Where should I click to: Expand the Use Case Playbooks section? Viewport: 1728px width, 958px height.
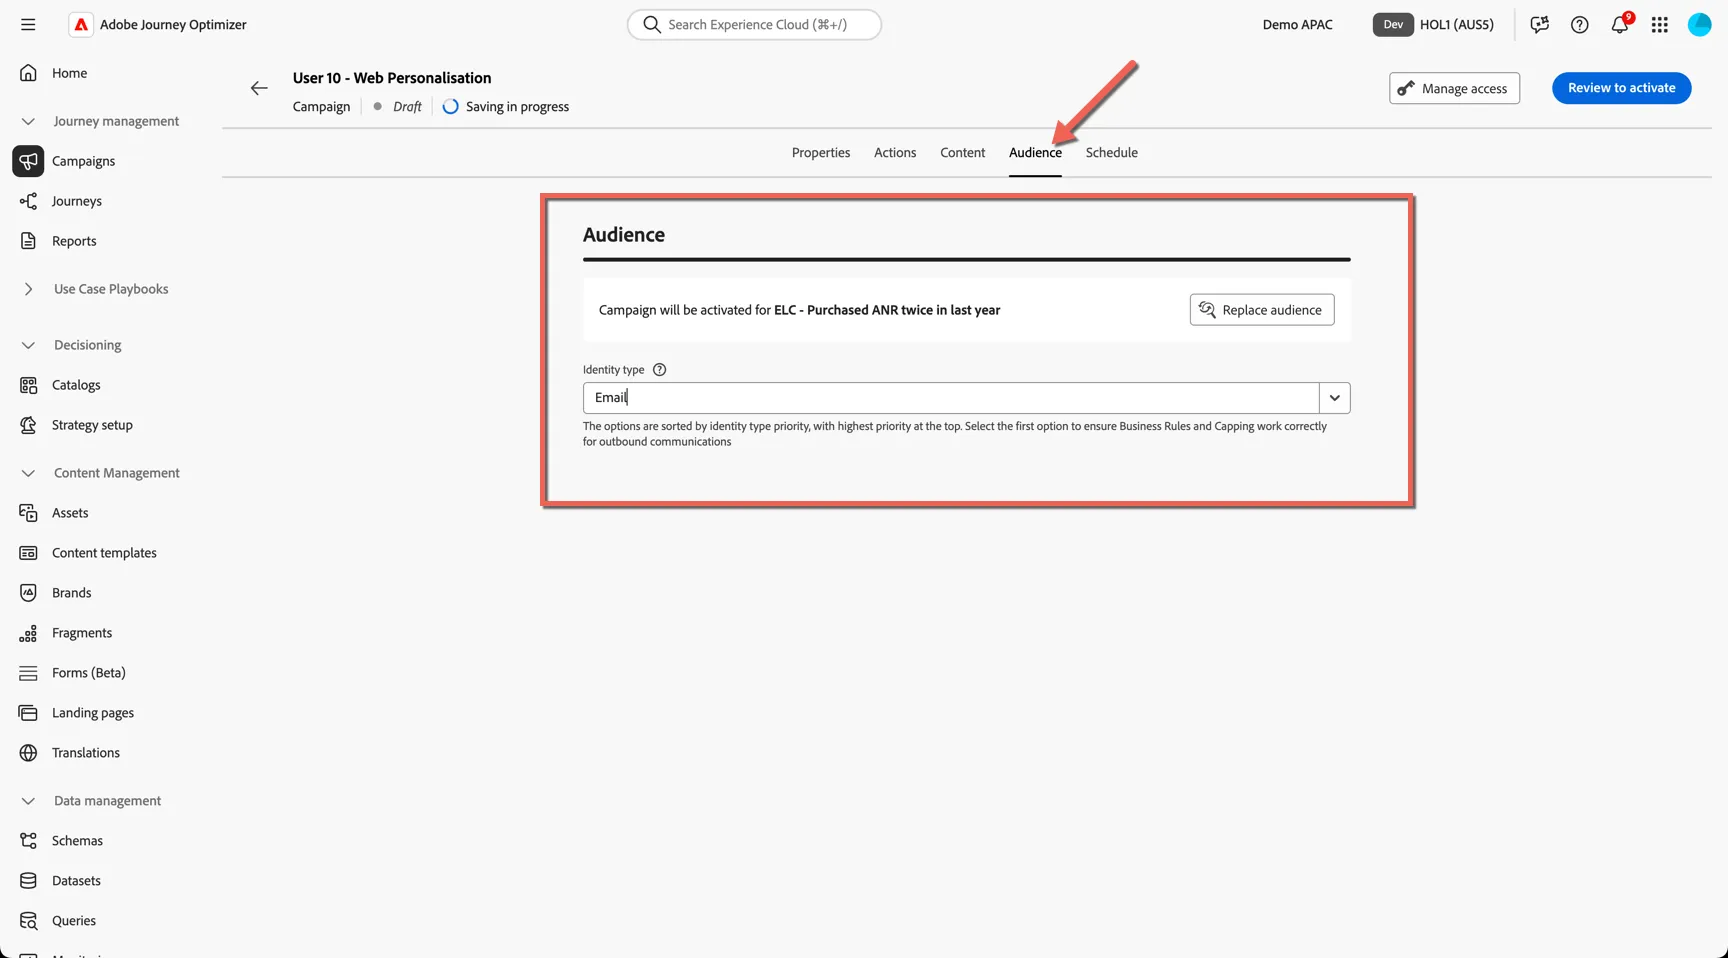point(28,289)
